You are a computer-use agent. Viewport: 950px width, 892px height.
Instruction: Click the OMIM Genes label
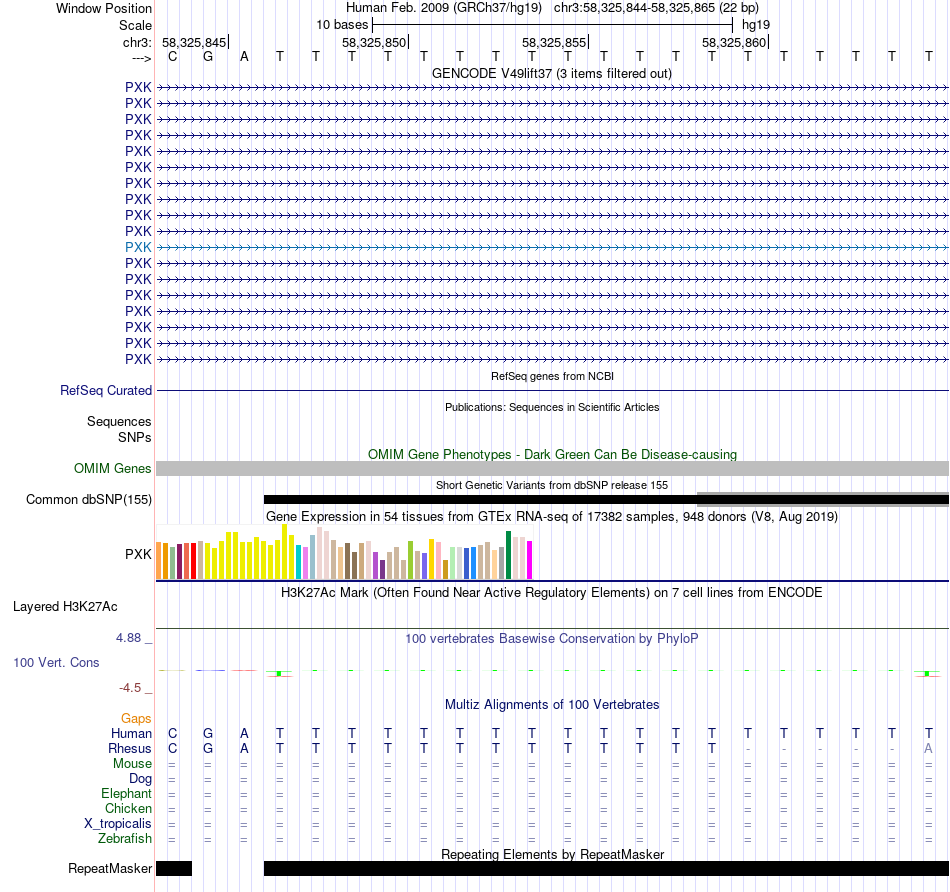(x=113, y=468)
